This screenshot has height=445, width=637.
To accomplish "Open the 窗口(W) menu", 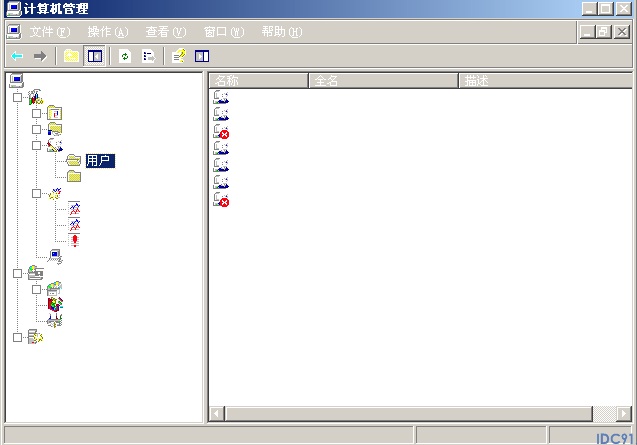I will point(224,32).
